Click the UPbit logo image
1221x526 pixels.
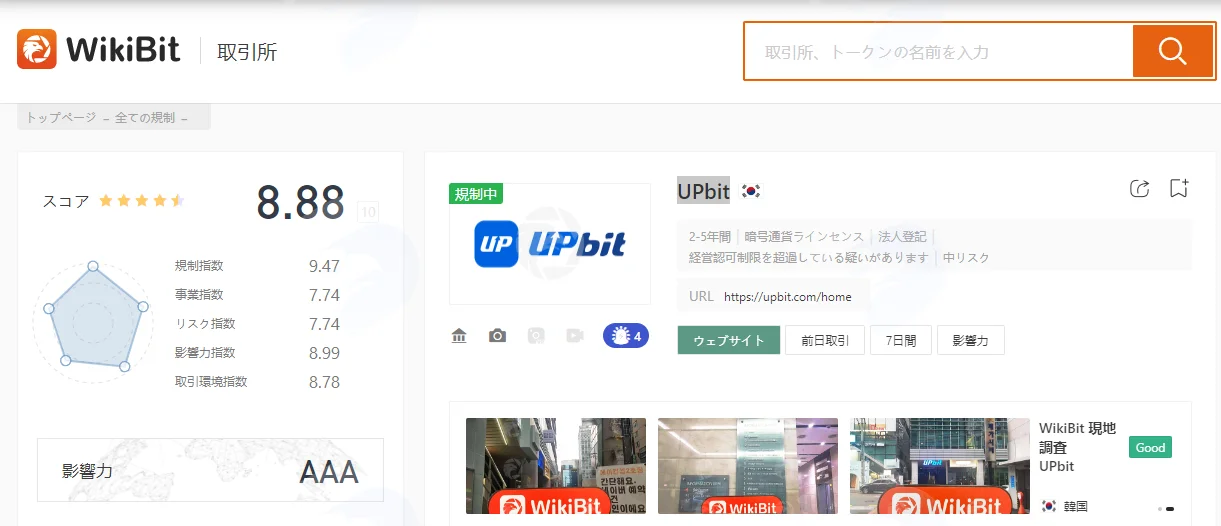(x=549, y=244)
